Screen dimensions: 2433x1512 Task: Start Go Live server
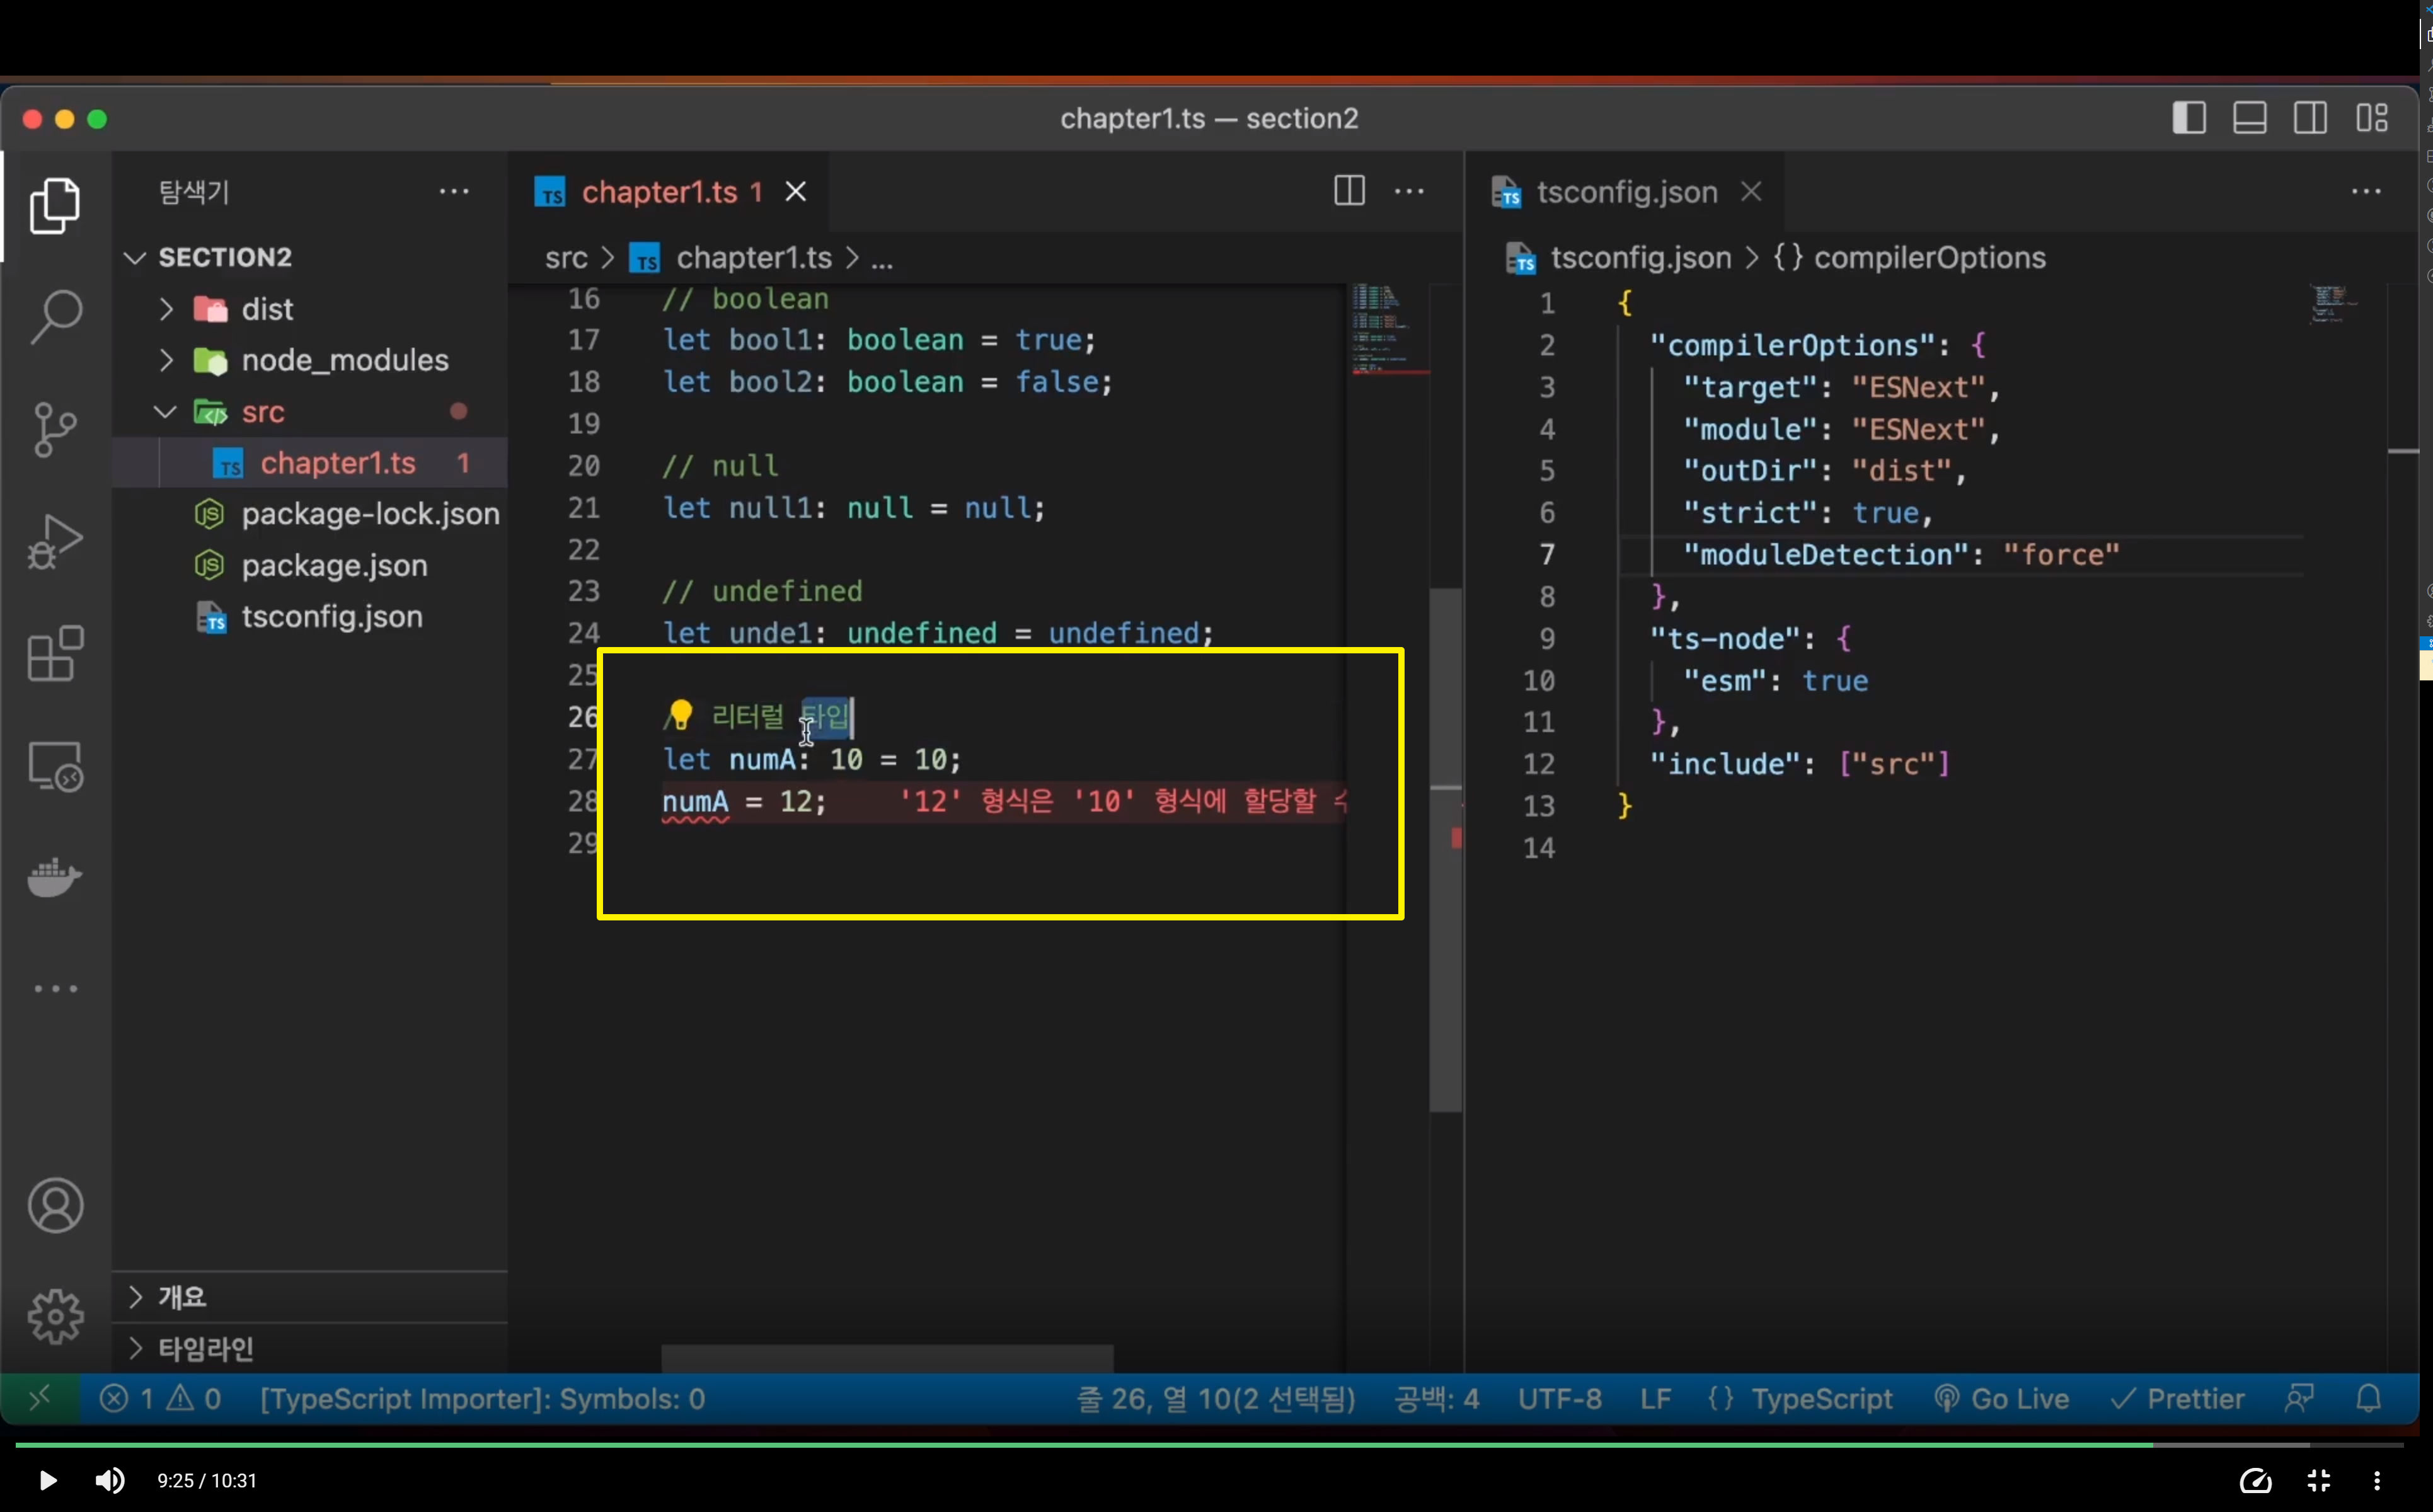(x=2001, y=1398)
